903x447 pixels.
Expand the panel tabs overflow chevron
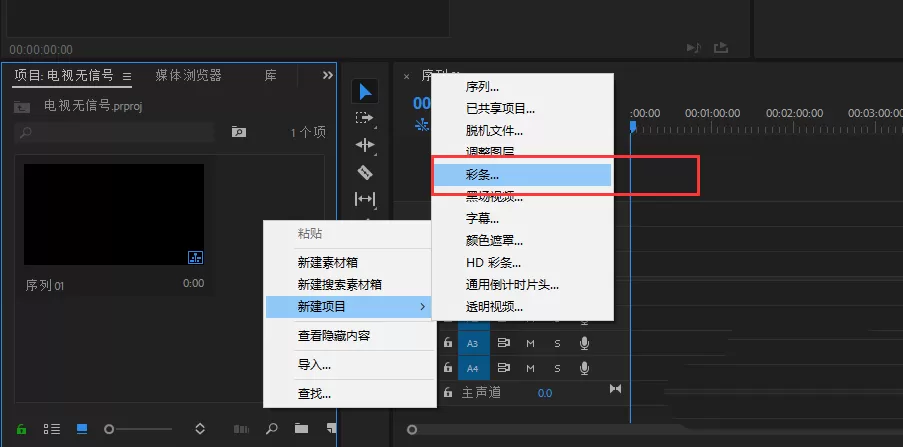[327, 75]
